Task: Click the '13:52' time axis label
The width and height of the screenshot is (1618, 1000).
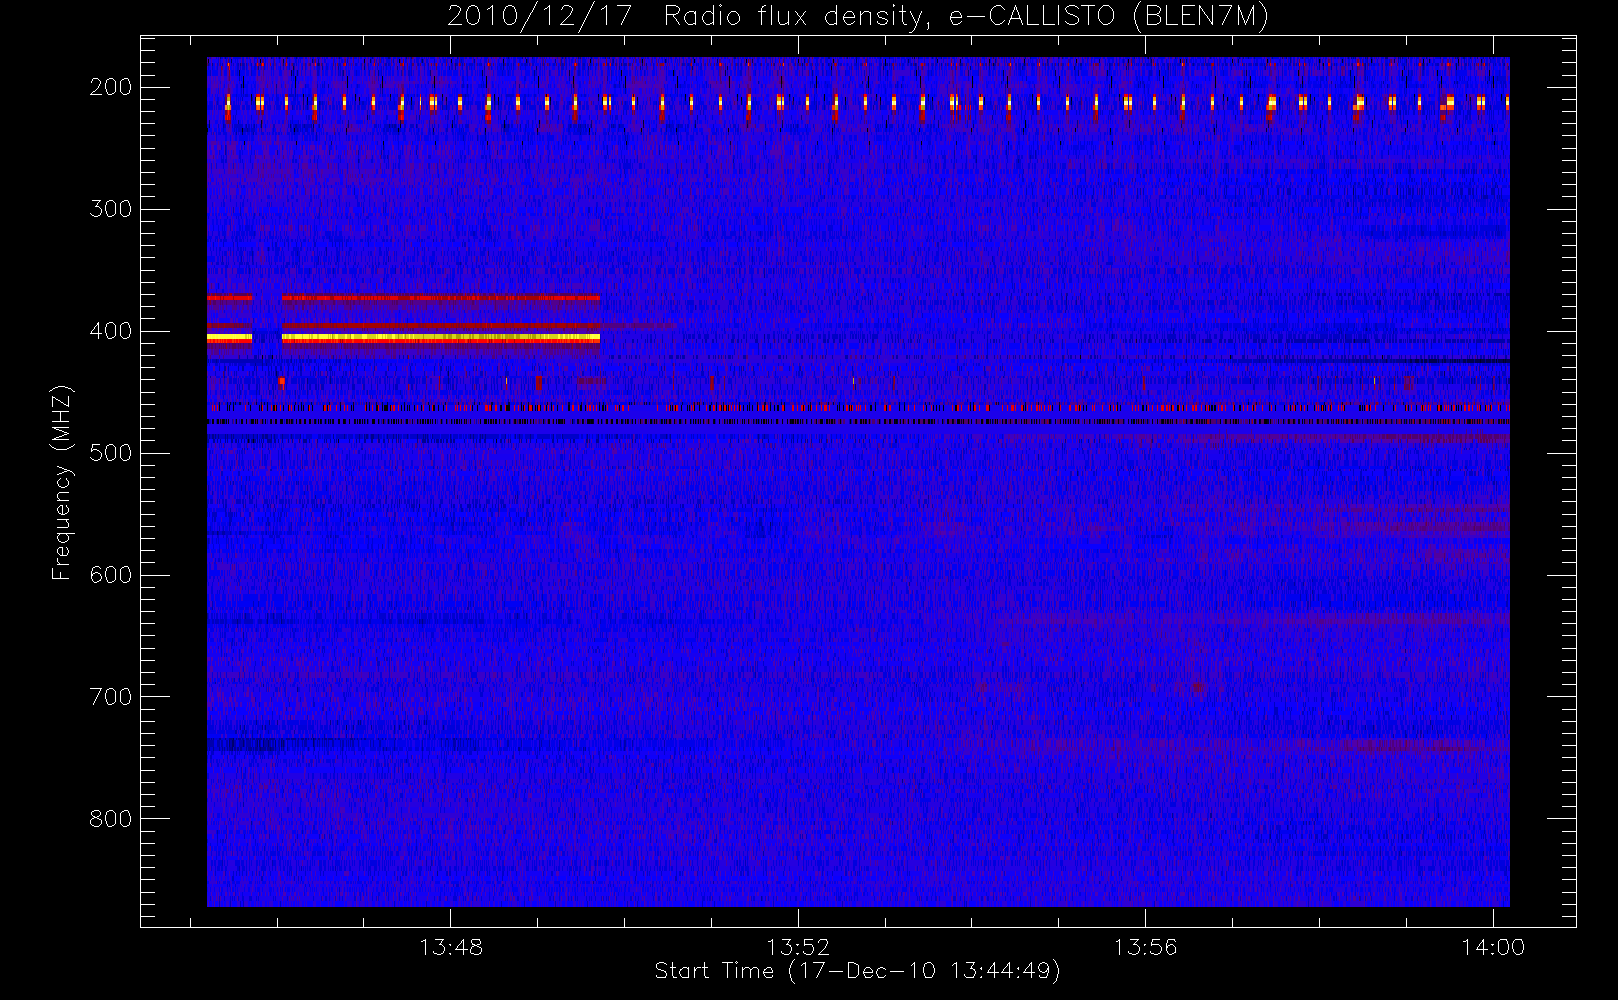Action: (798, 947)
